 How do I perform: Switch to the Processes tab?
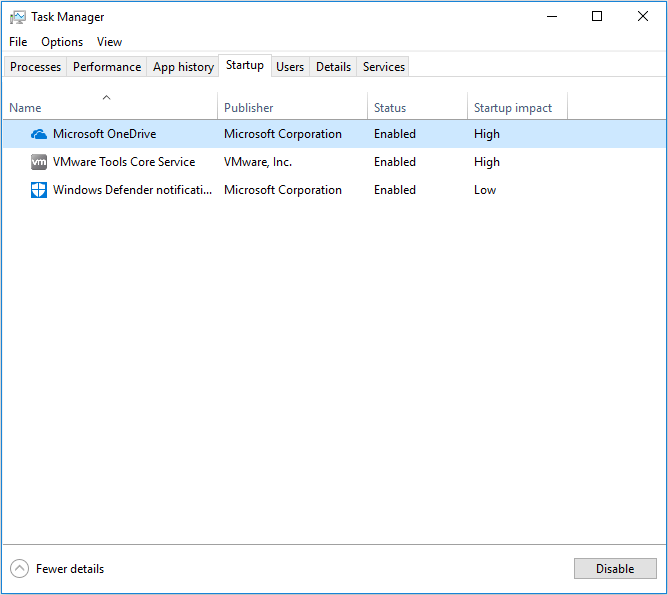[x=35, y=67]
